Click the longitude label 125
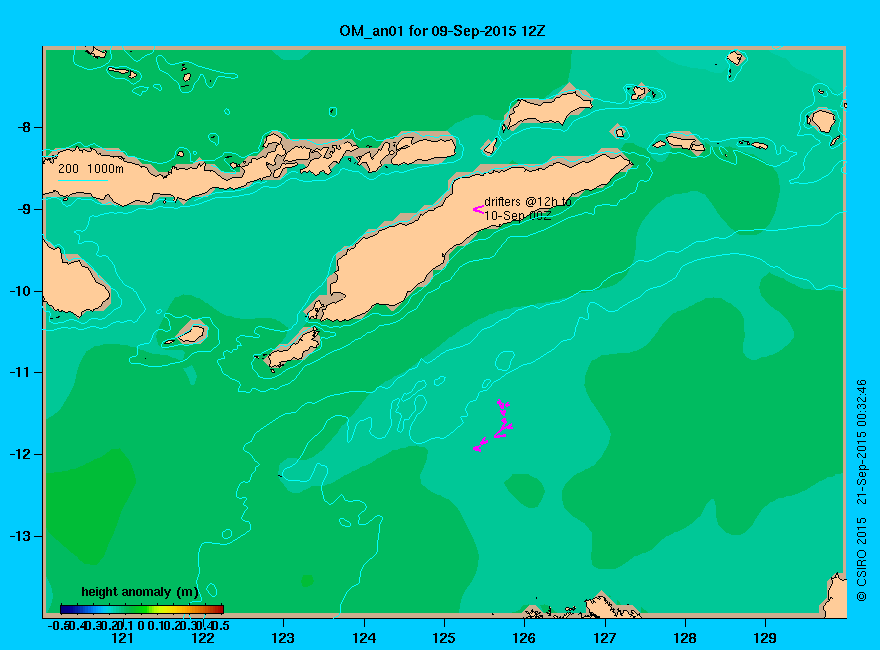The width and height of the screenshot is (880, 650). (x=444, y=638)
